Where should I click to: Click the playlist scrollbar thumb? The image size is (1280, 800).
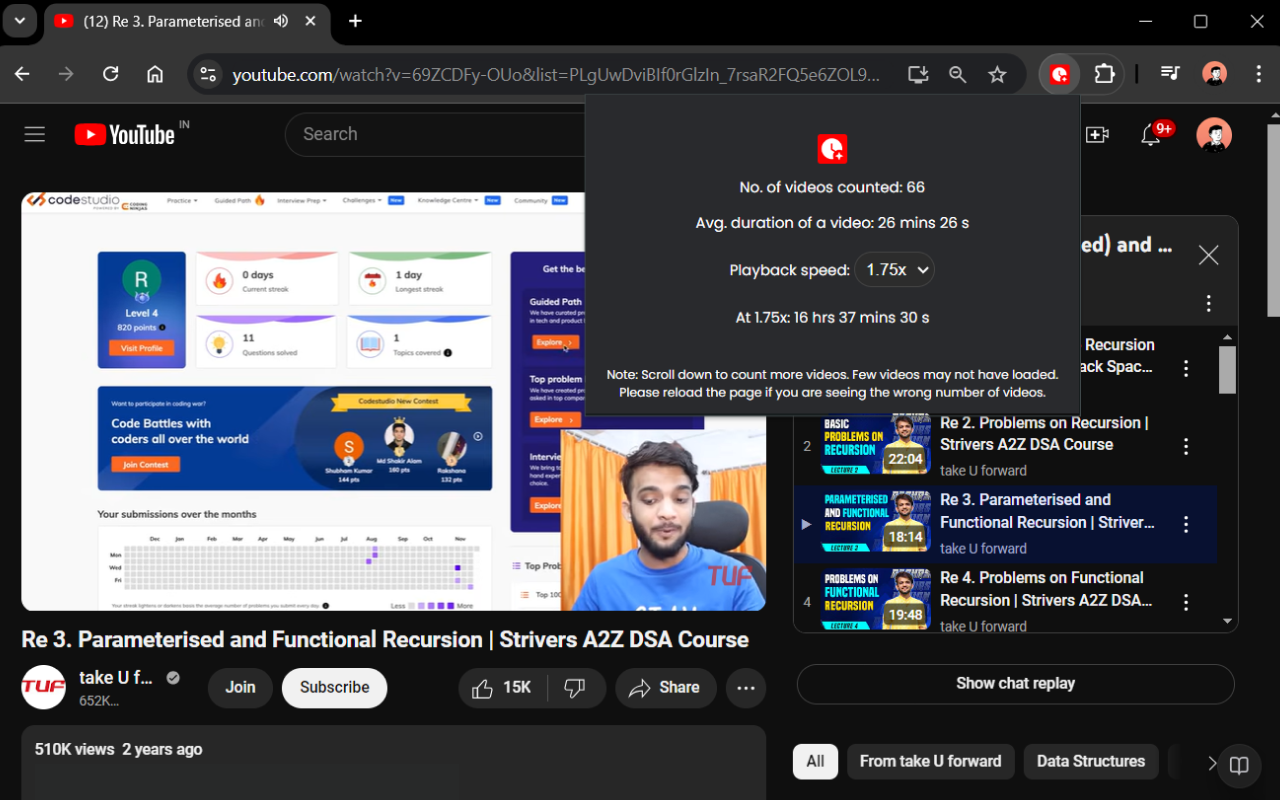[x=1227, y=370]
